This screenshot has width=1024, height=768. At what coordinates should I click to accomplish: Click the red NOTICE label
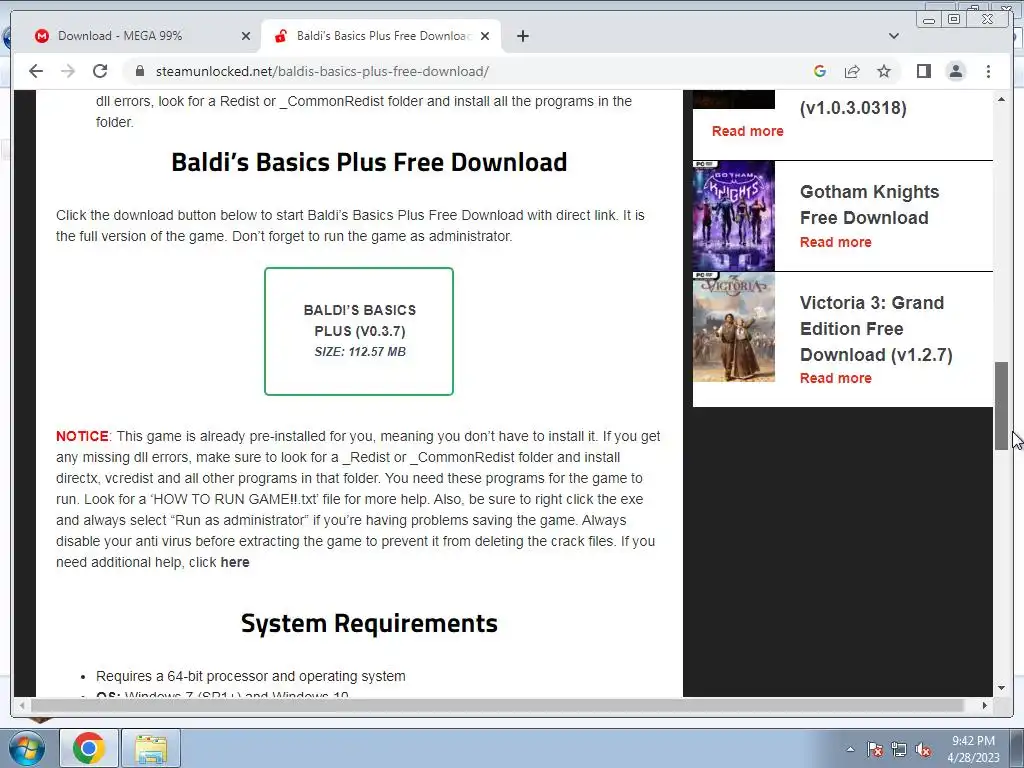(82, 436)
